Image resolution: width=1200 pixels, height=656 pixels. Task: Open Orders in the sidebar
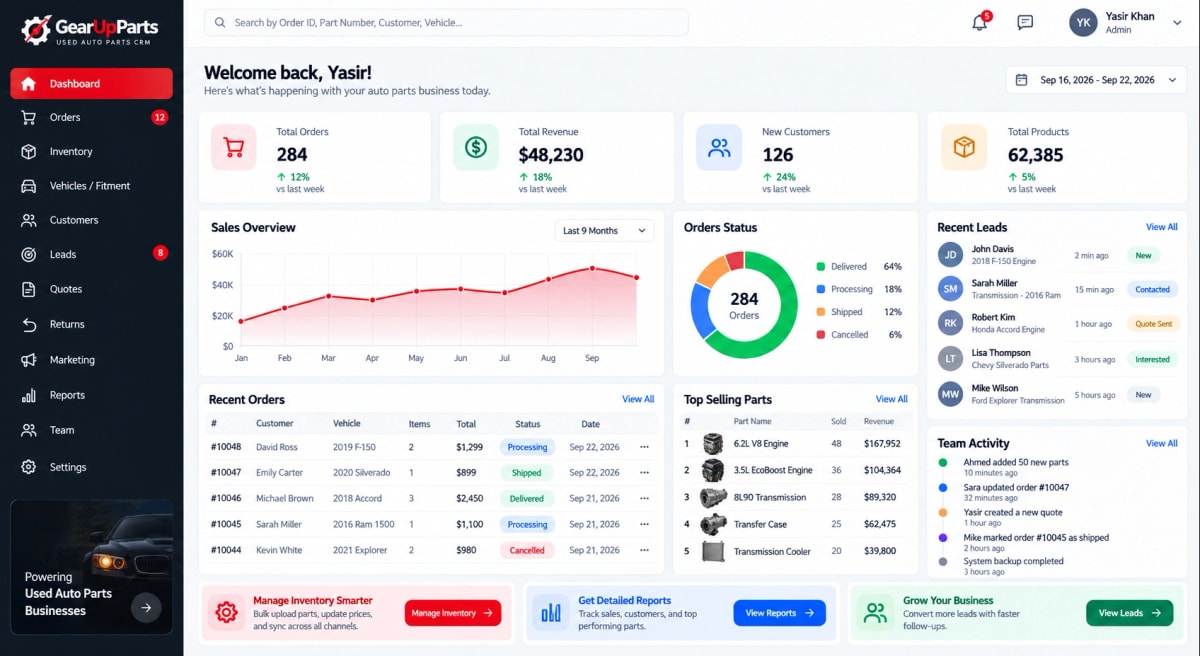coord(91,117)
